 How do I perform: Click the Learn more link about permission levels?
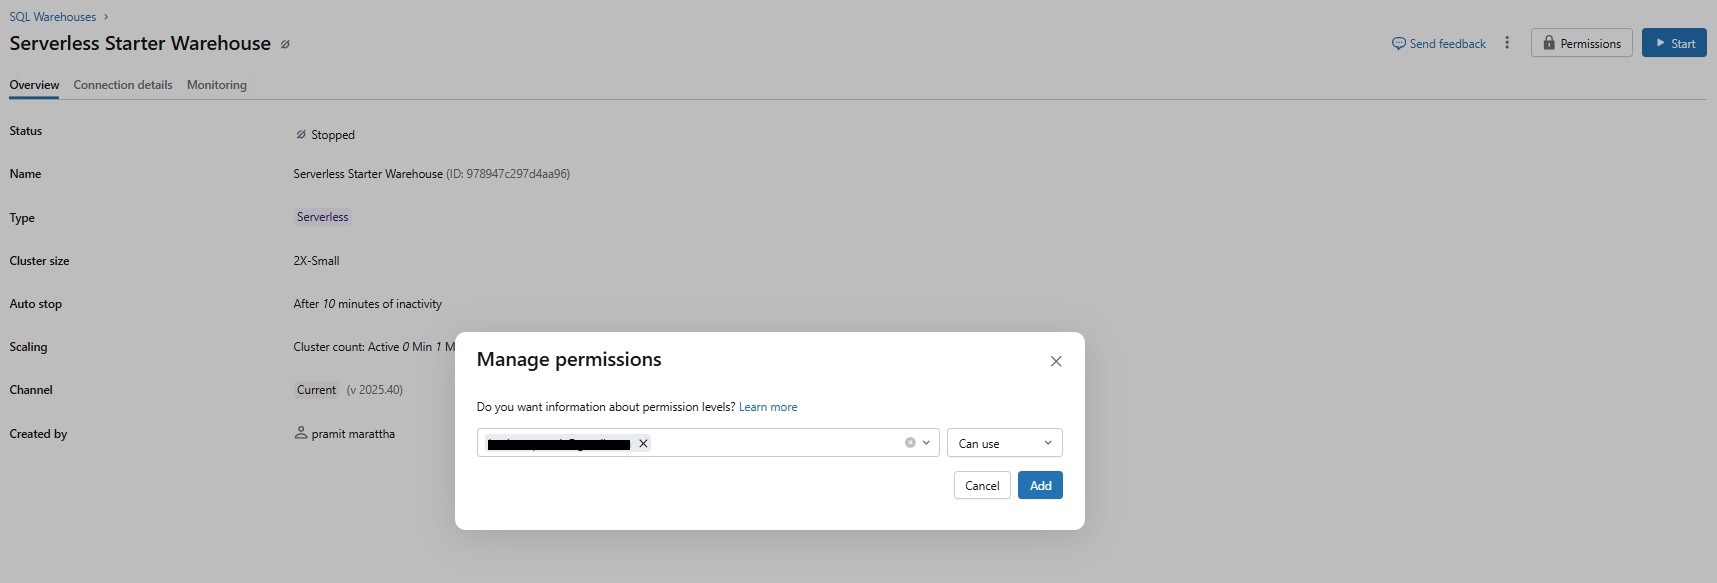pos(768,406)
